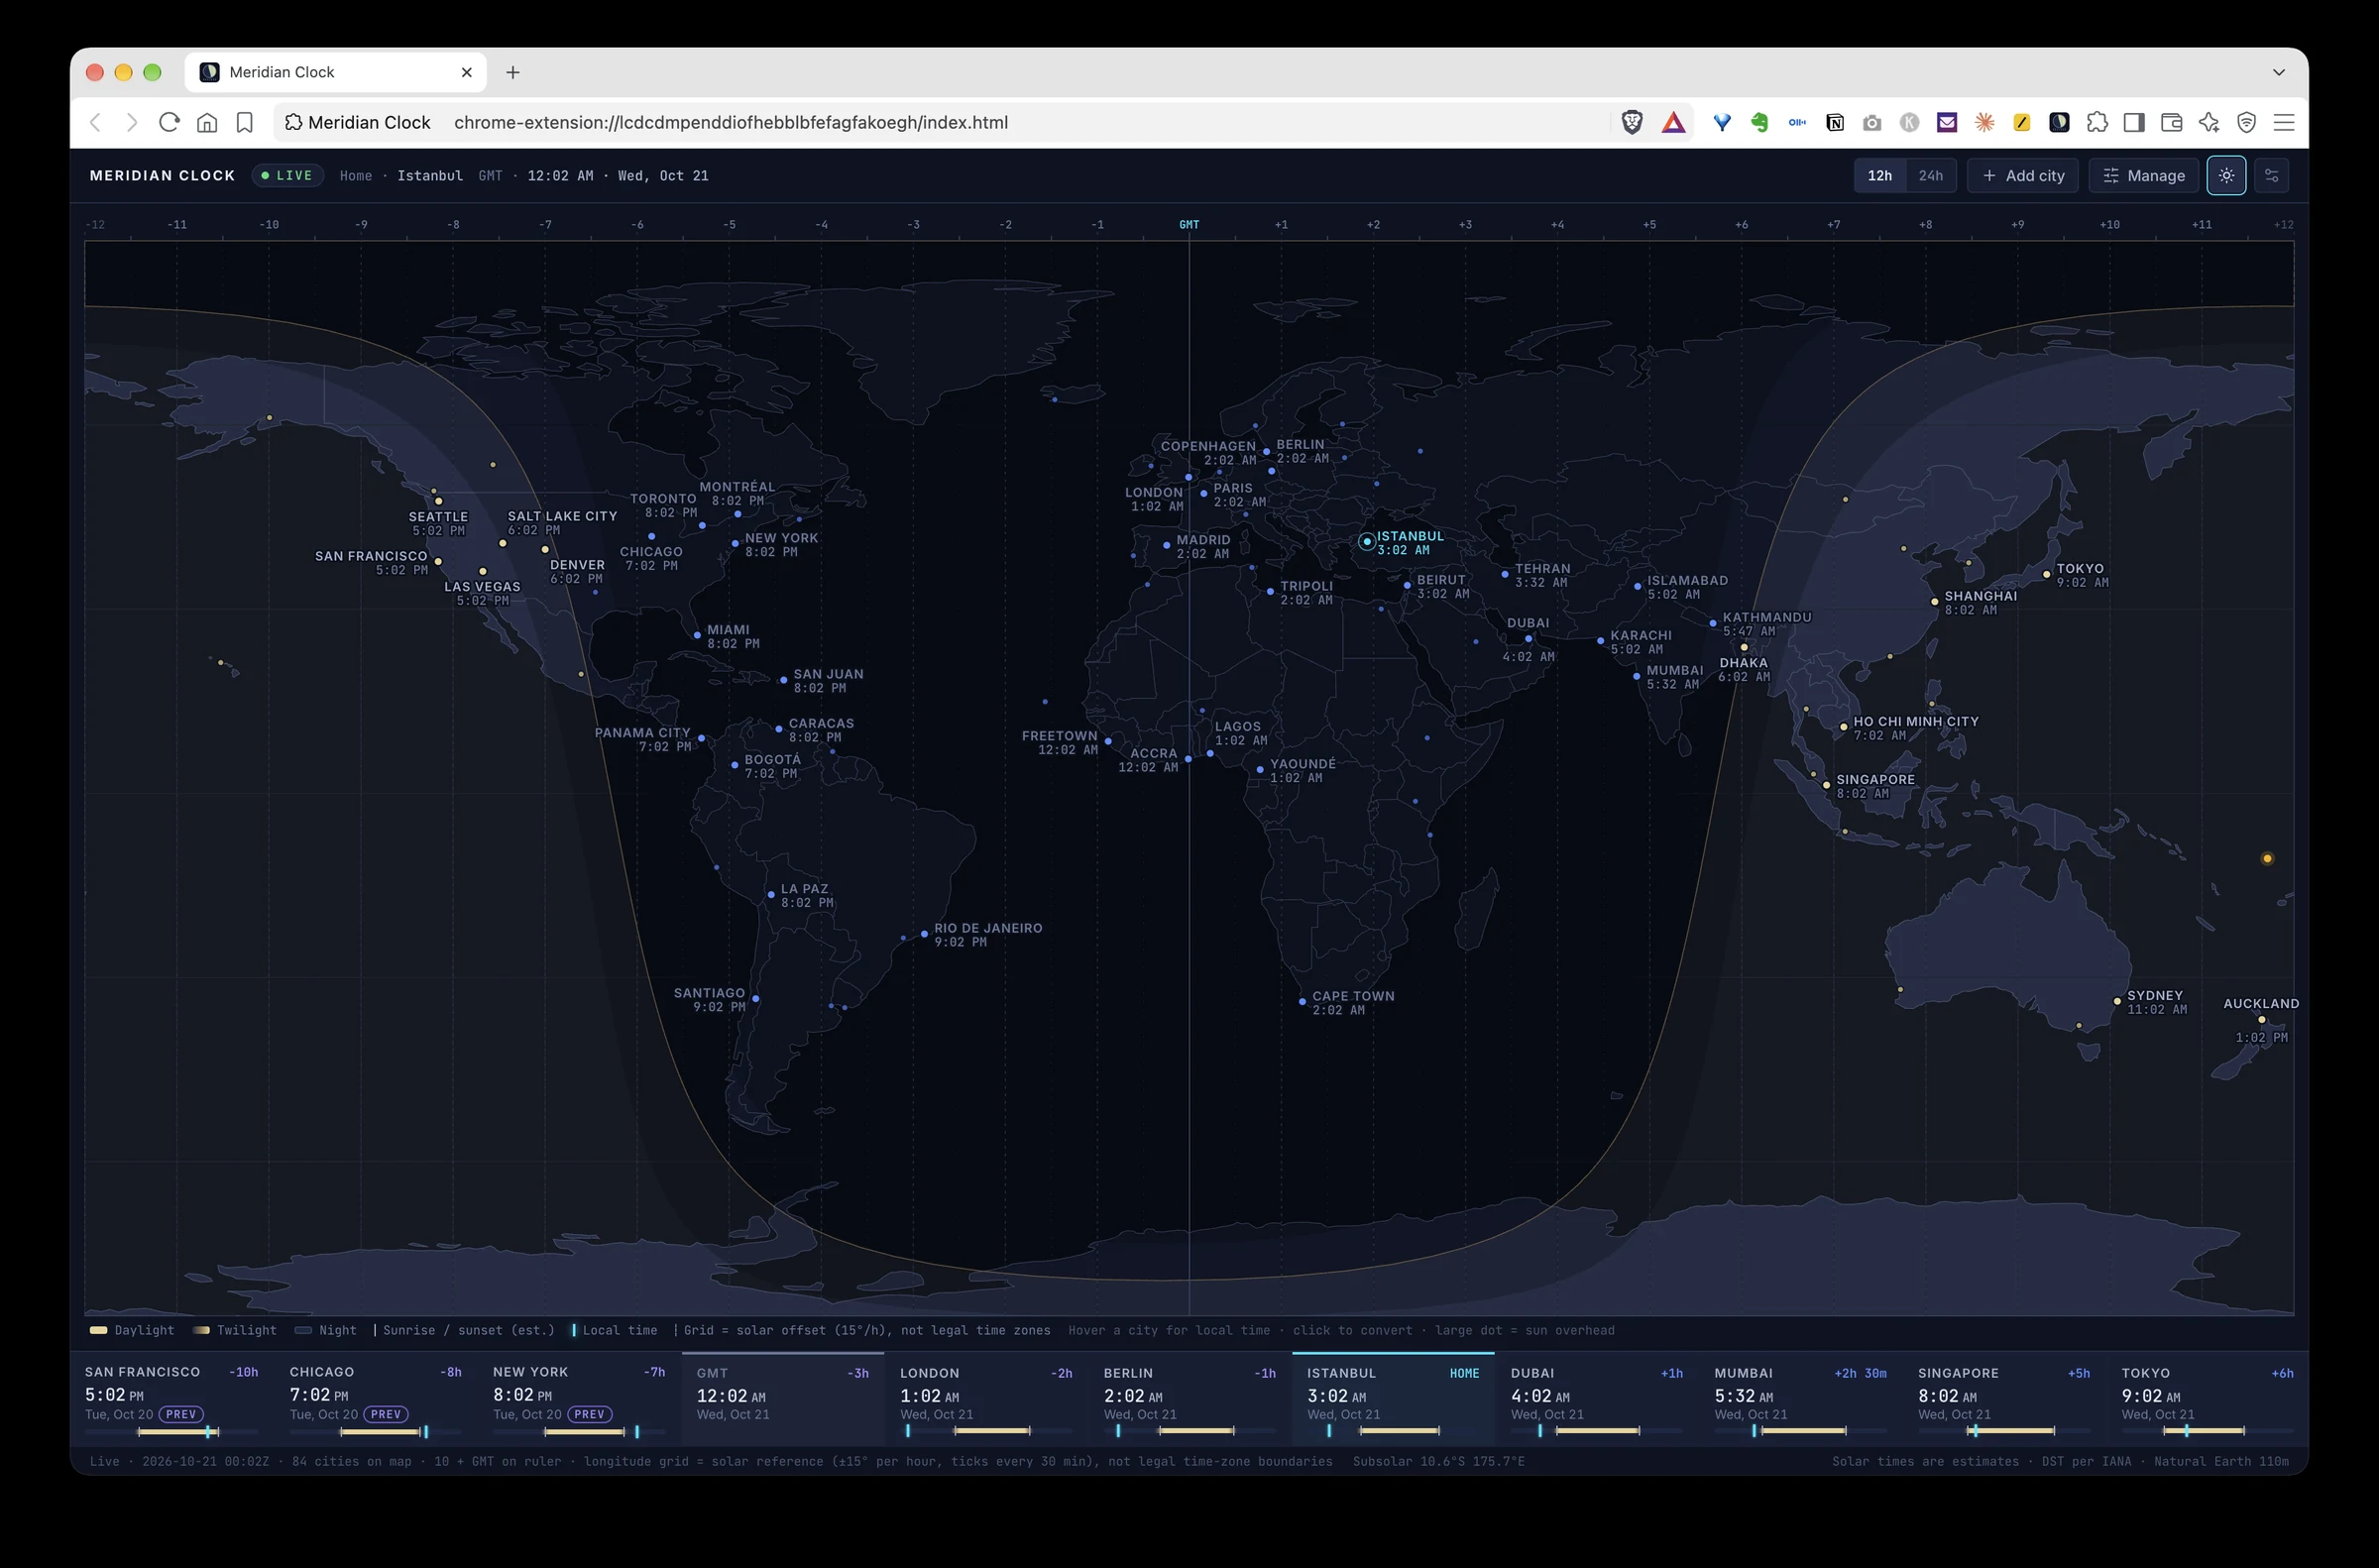The height and width of the screenshot is (1568, 2379).
Task: Toggle the browser sidebar panel icon
Action: [2134, 122]
